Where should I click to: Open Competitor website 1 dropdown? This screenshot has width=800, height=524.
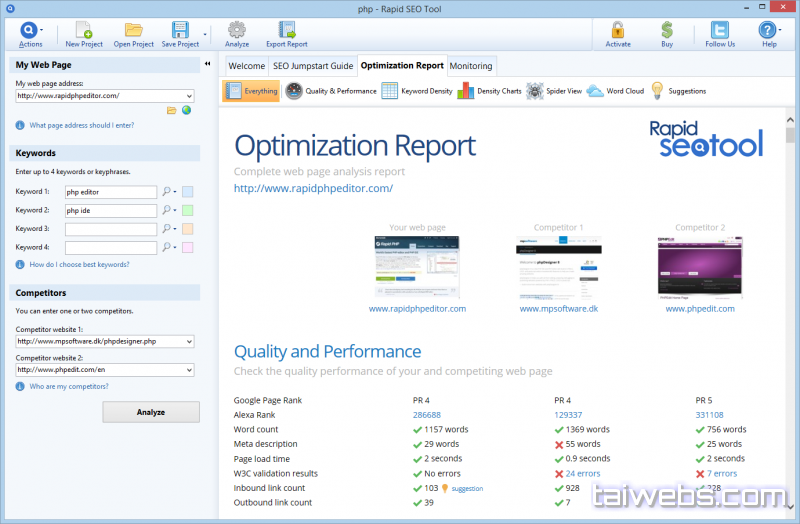[x=190, y=341]
